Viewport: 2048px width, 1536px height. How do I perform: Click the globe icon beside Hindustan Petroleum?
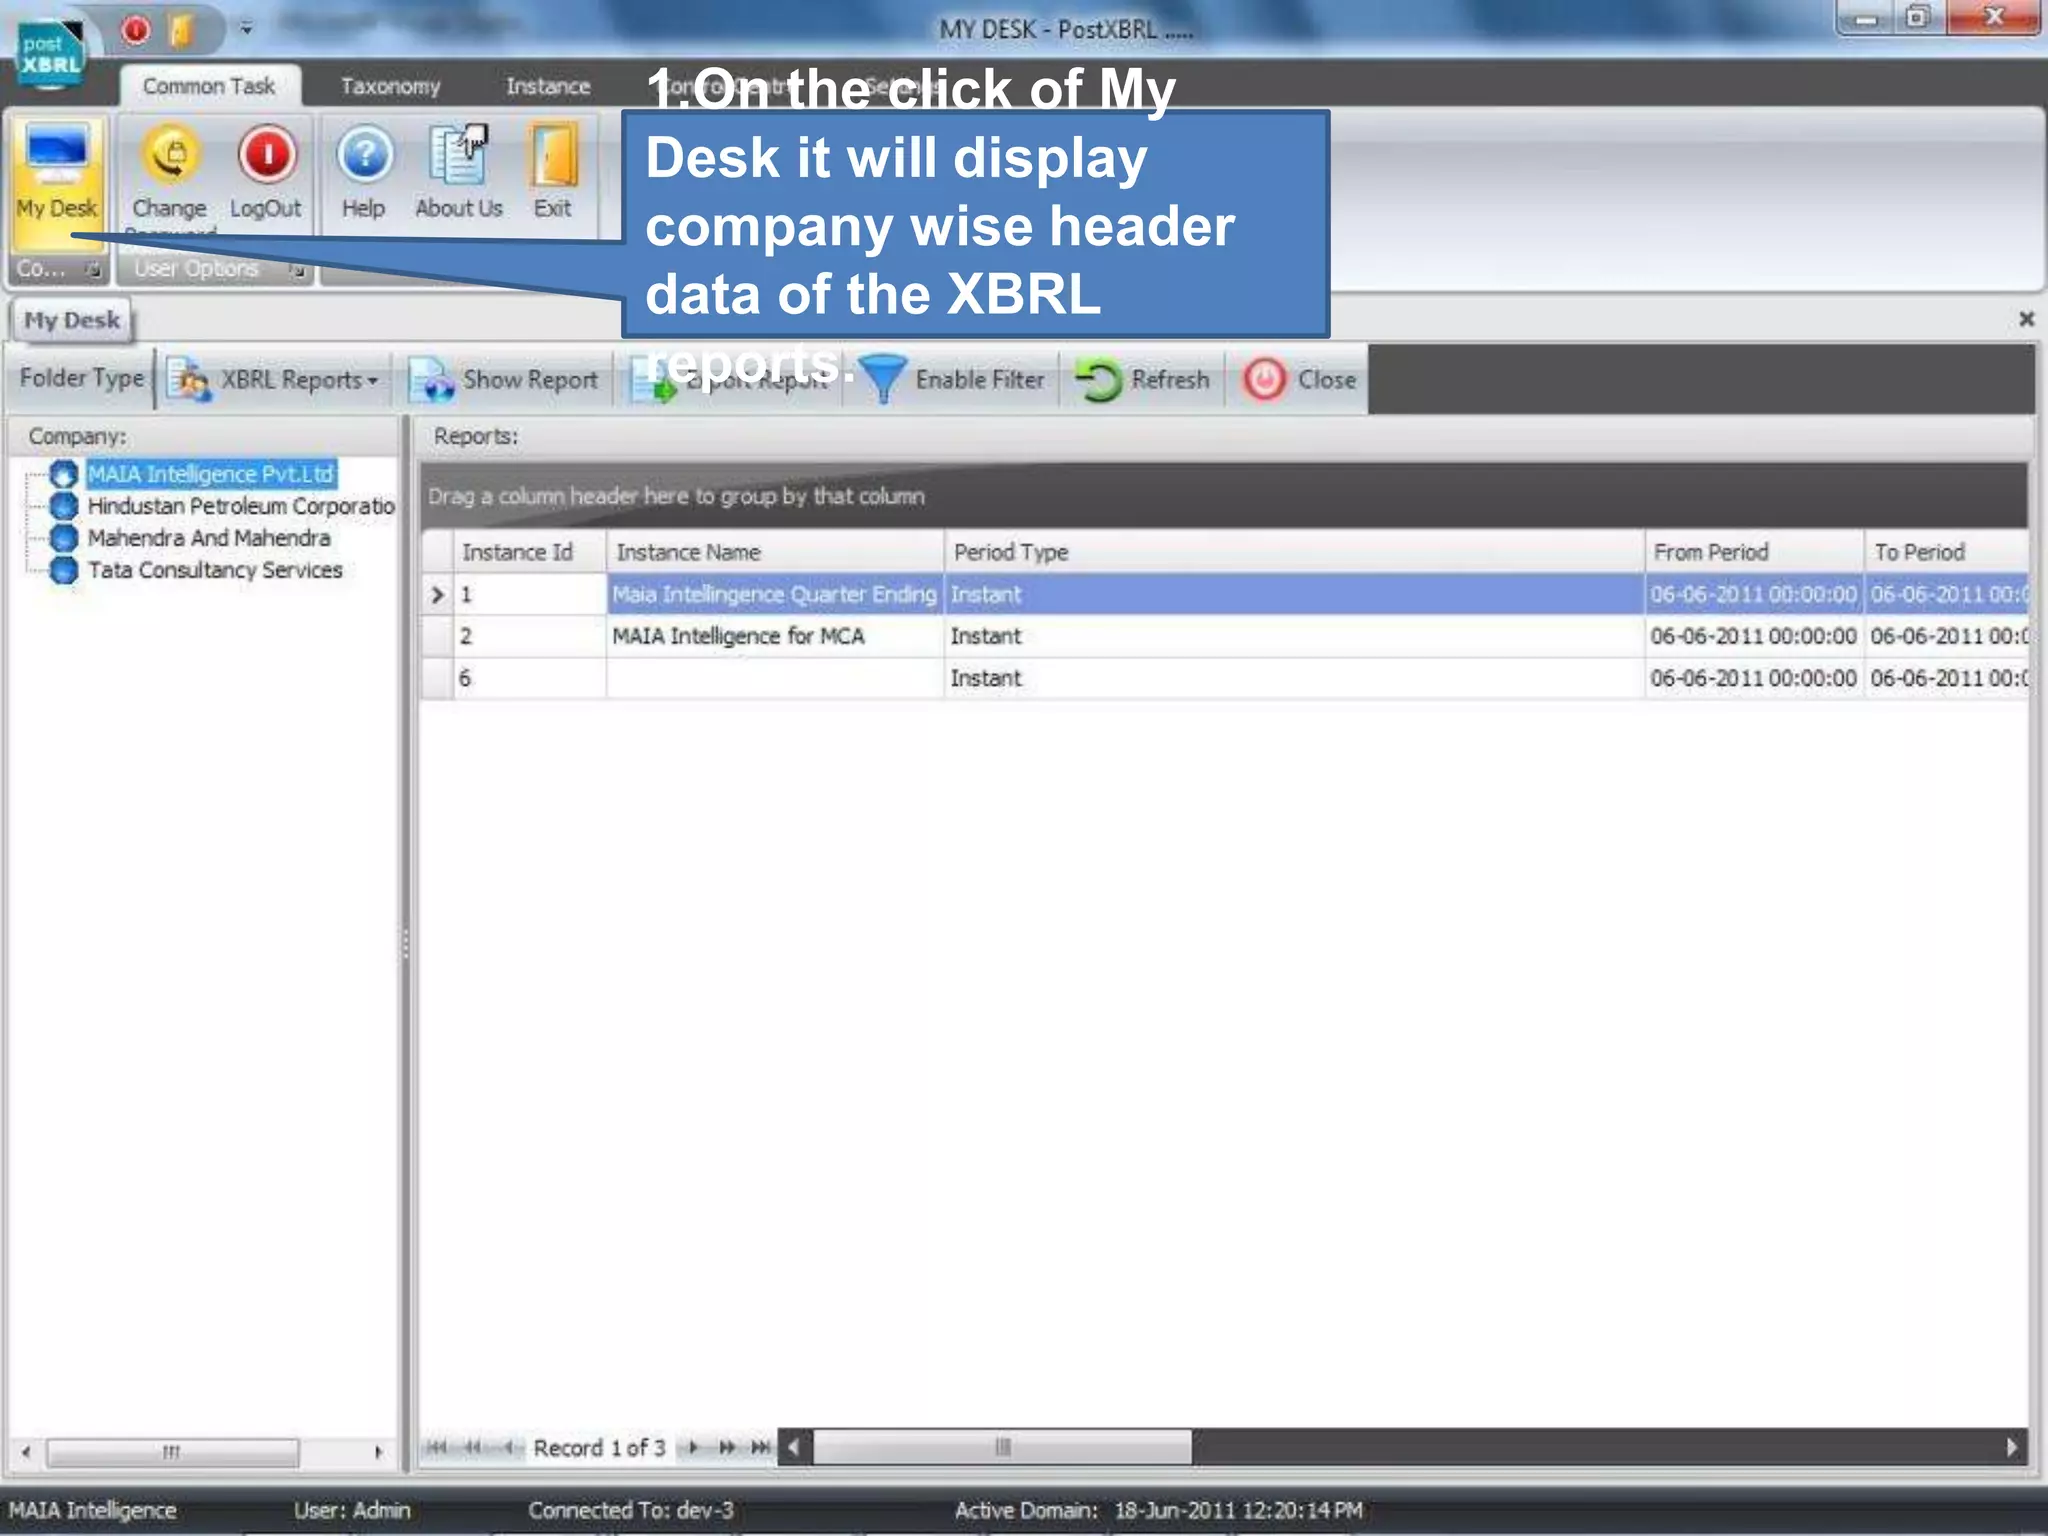point(64,506)
